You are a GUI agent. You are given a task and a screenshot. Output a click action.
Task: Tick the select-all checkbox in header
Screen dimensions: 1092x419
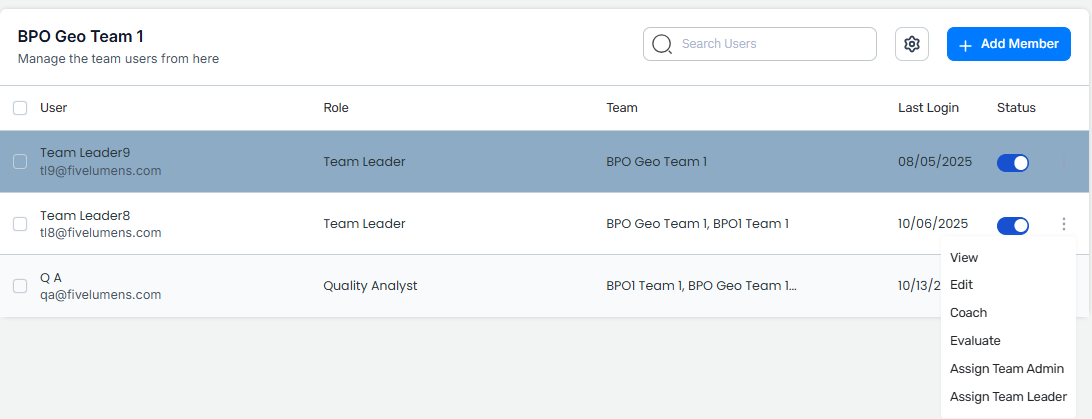[20, 108]
